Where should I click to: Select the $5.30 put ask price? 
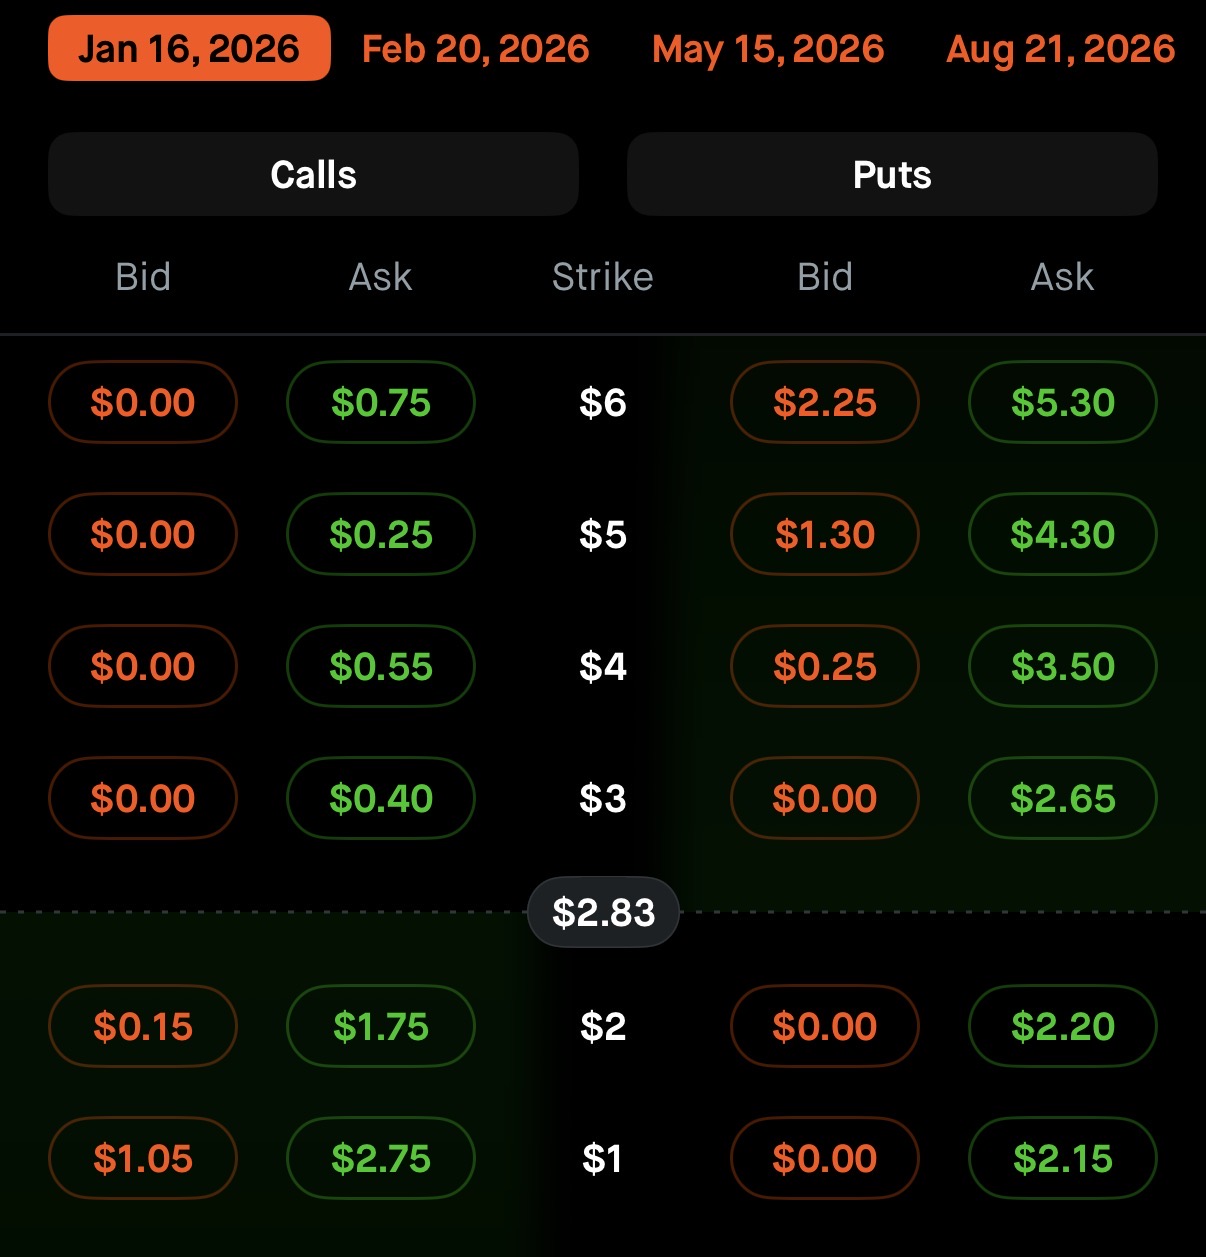click(1063, 402)
